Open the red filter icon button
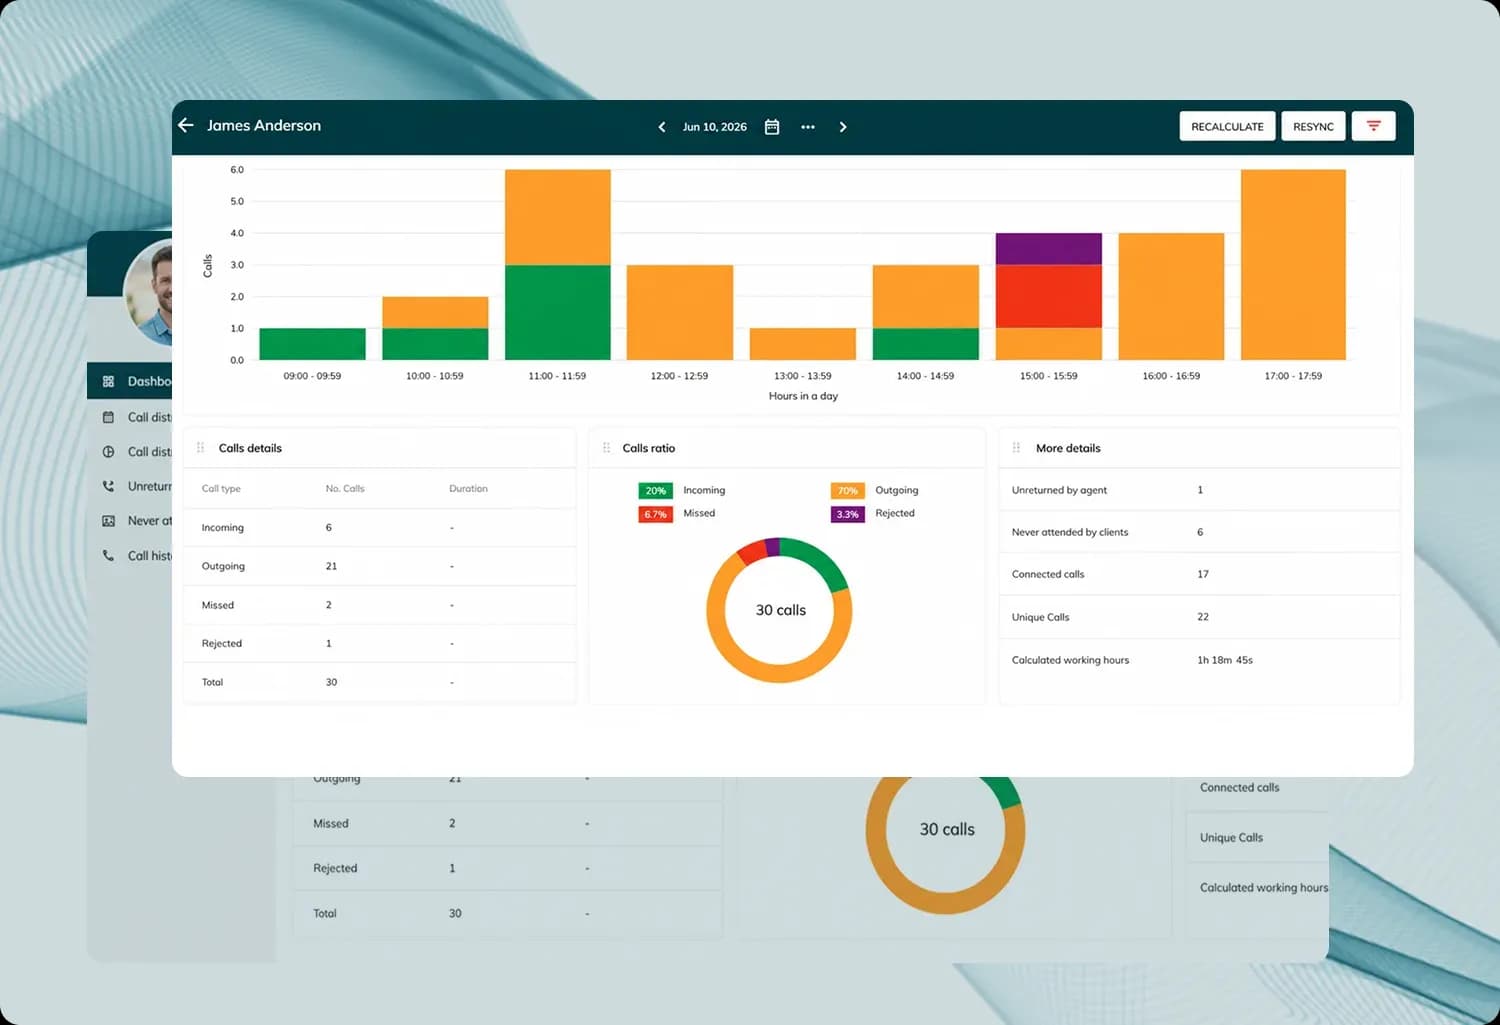This screenshot has height=1025, width=1500. (x=1373, y=126)
